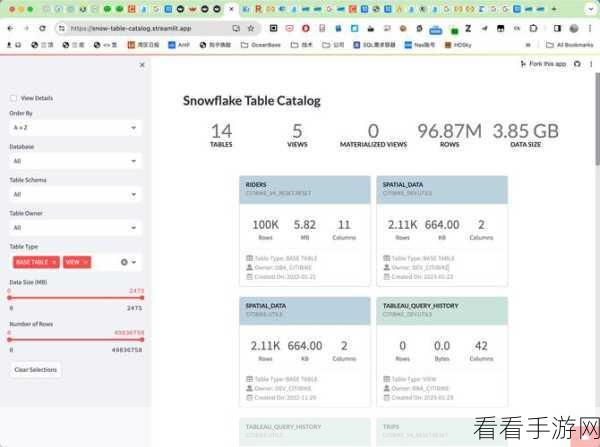Close the active browser tab

(x=231, y=8)
